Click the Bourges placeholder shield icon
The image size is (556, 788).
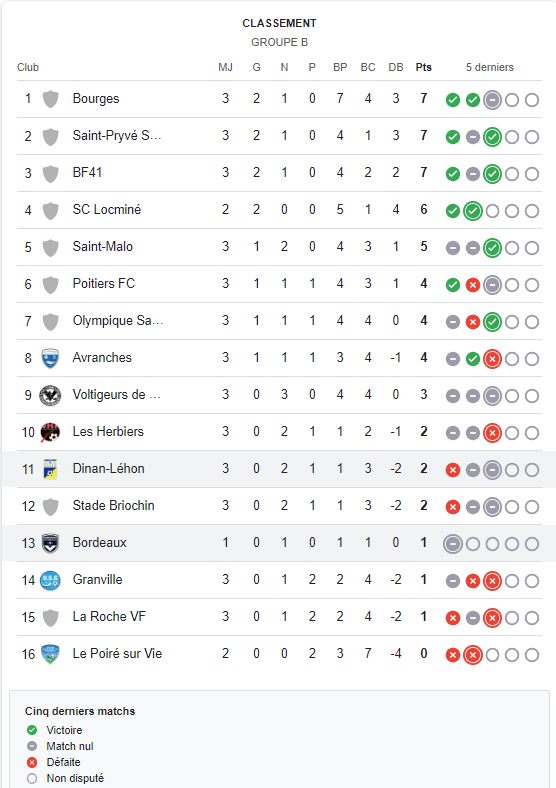click(x=50, y=99)
